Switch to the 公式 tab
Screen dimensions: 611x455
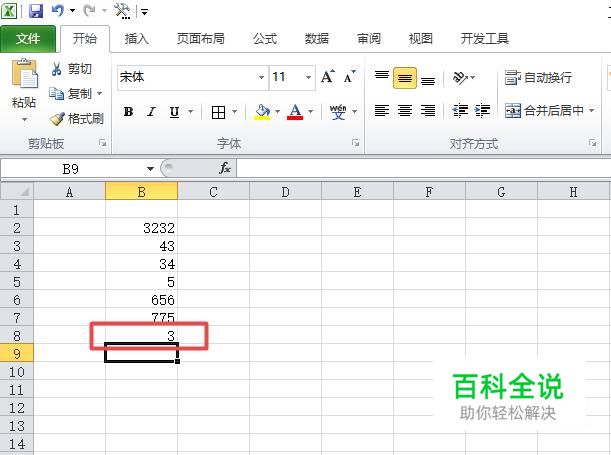point(265,39)
